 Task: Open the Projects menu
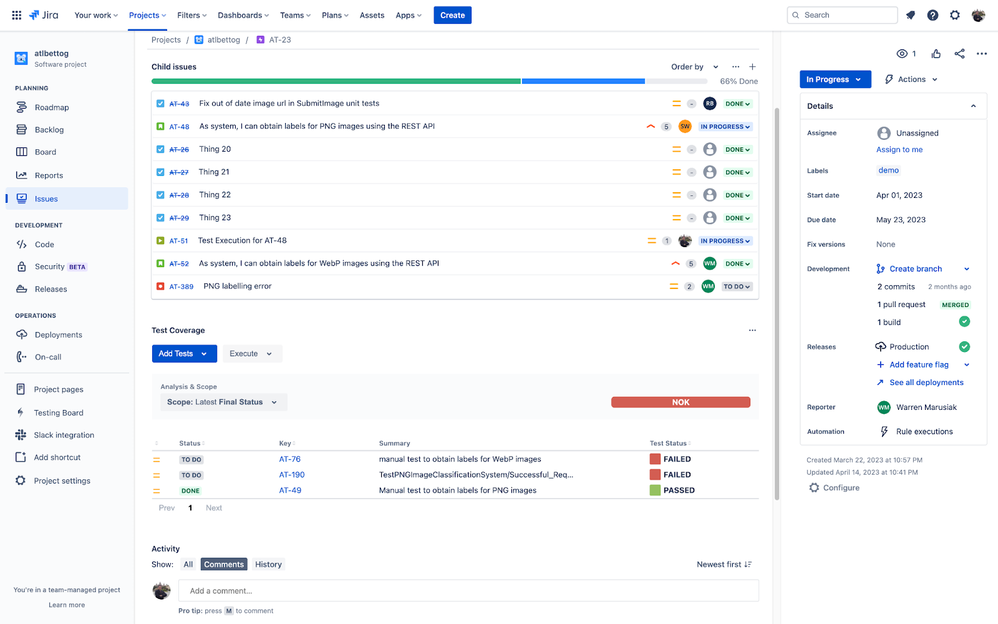pyautogui.click(x=147, y=15)
